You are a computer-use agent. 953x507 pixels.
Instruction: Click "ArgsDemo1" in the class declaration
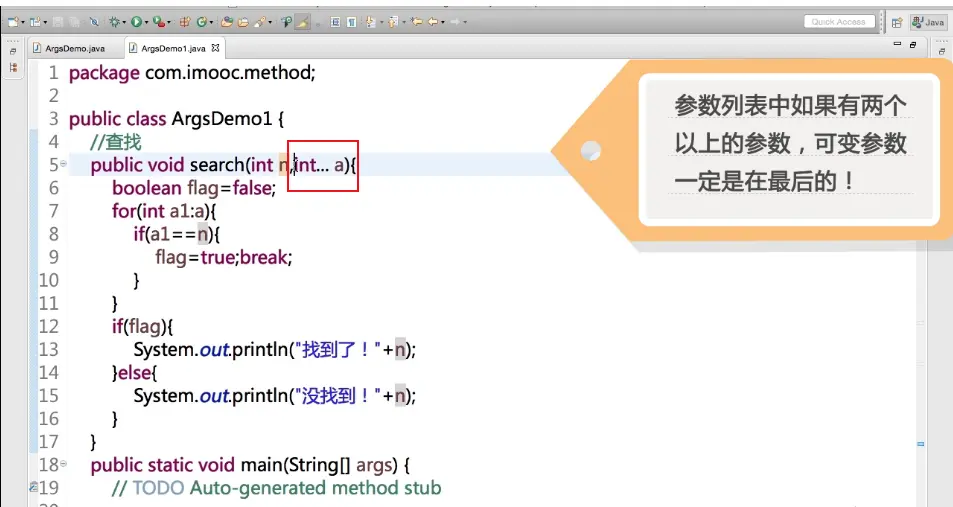click(222, 119)
